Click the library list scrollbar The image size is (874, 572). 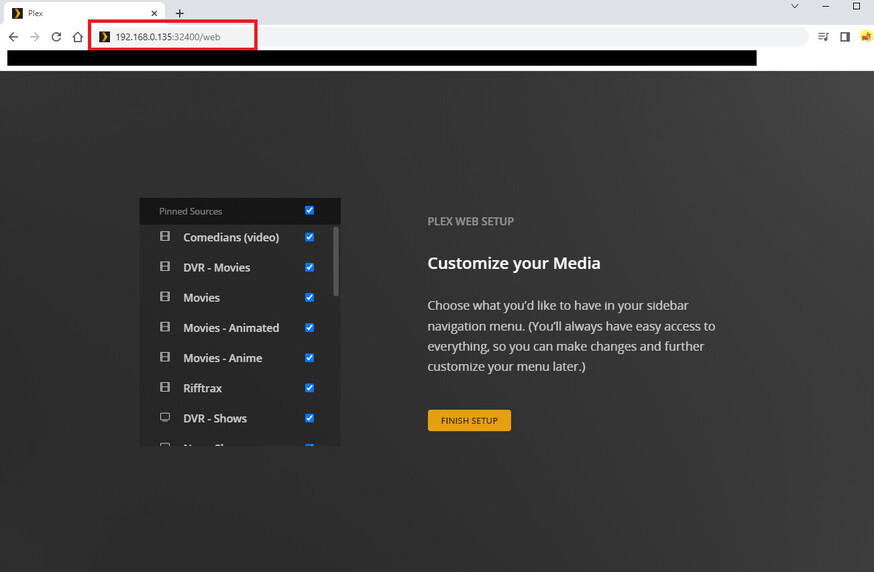[x=336, y=261]
